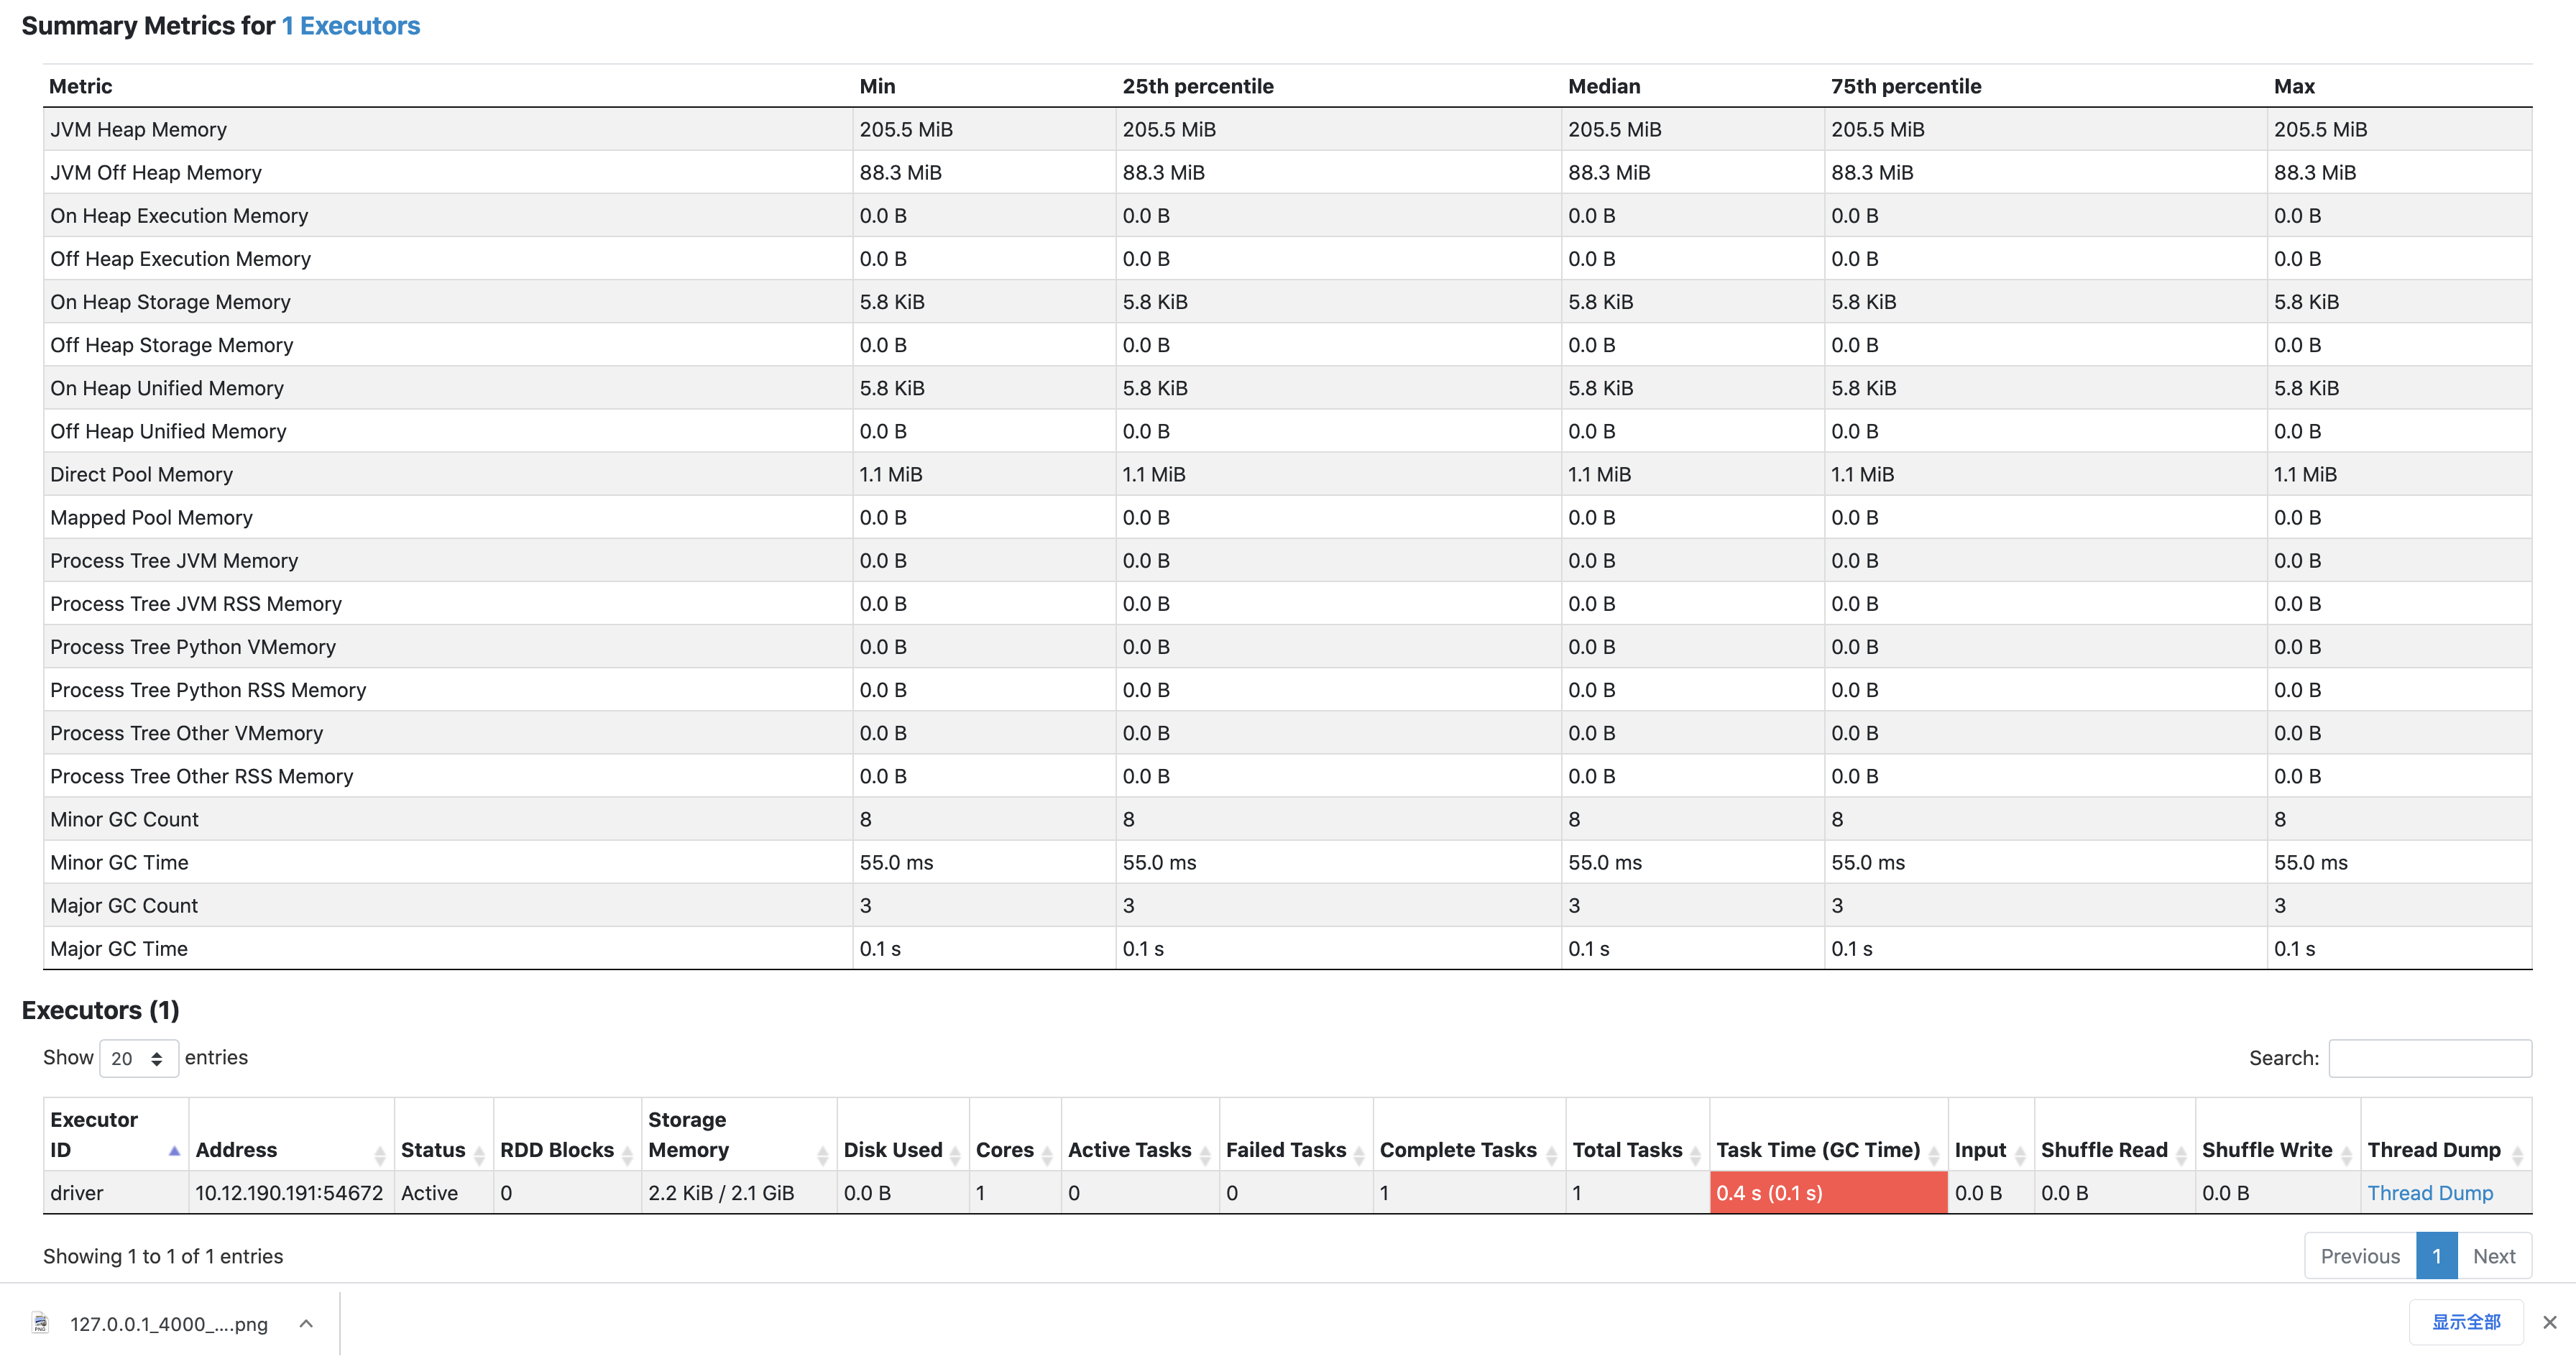The image size is (2576, 1364).
Task: Click the sort arrows in Address column
Action: [x=379, y=1155]
